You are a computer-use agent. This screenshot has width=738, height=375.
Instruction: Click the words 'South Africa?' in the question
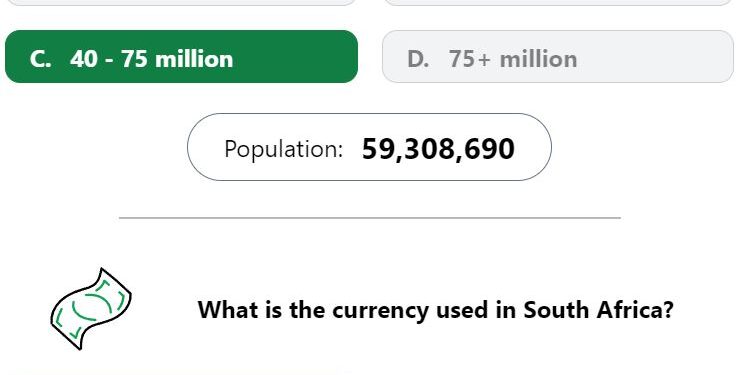point(599,310)
